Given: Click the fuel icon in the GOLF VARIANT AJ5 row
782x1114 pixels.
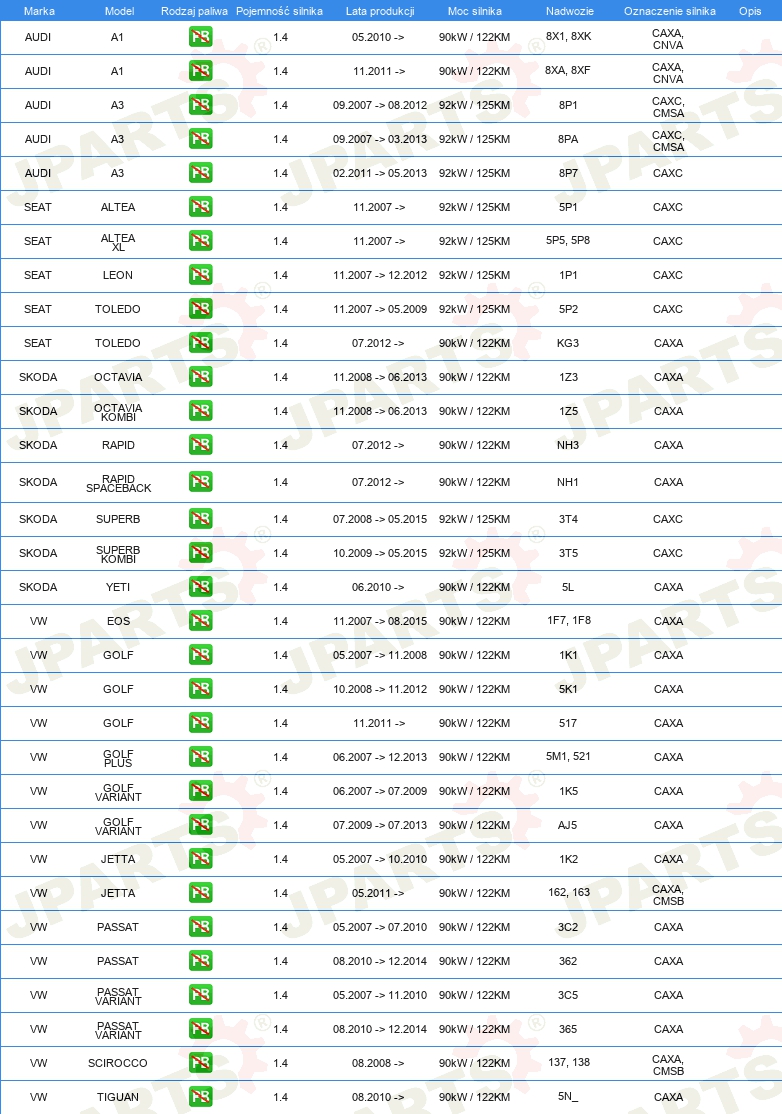Looking at the screenshot, I should click(200, 825).
